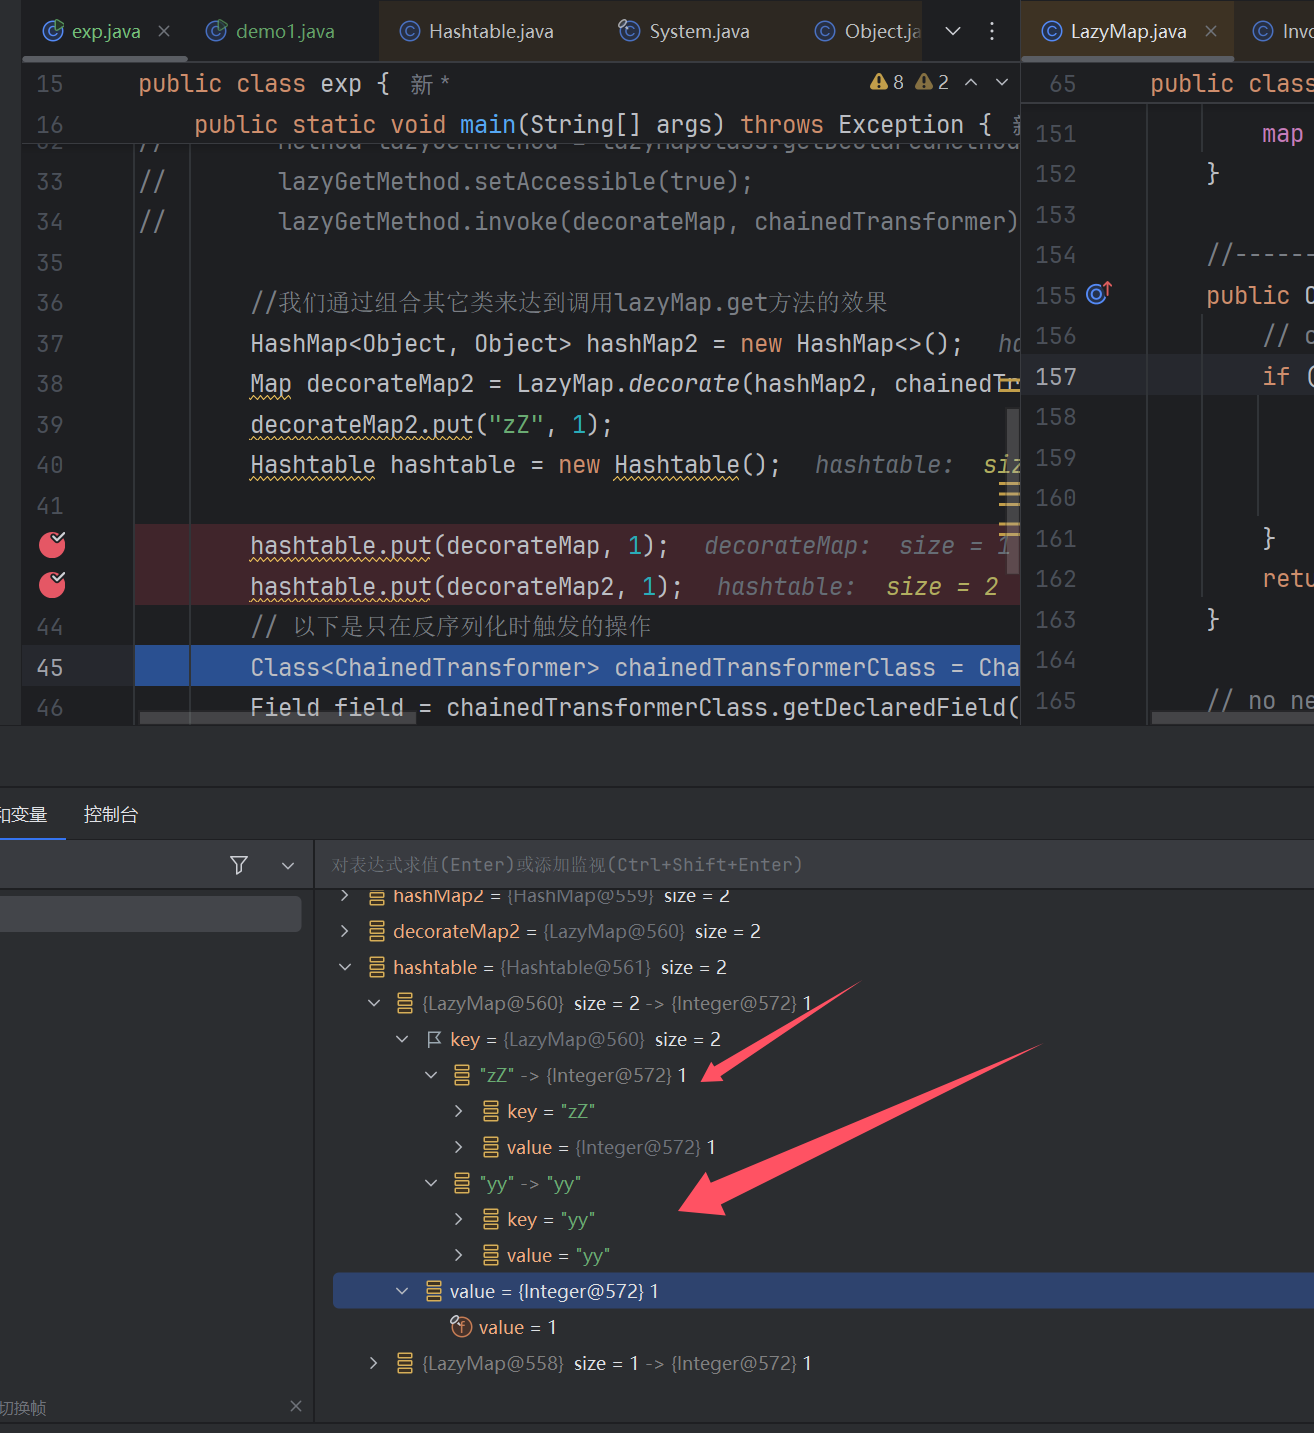Click the list icon beside hashMap2 variable
The image size is (1314, 1433).
tap(377, 897)
